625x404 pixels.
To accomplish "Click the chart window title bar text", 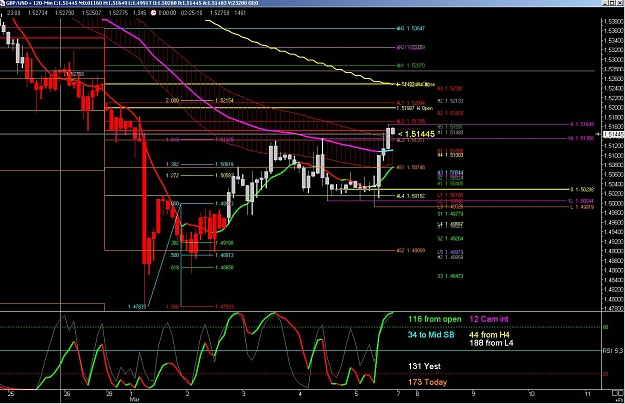I will 132,3.
